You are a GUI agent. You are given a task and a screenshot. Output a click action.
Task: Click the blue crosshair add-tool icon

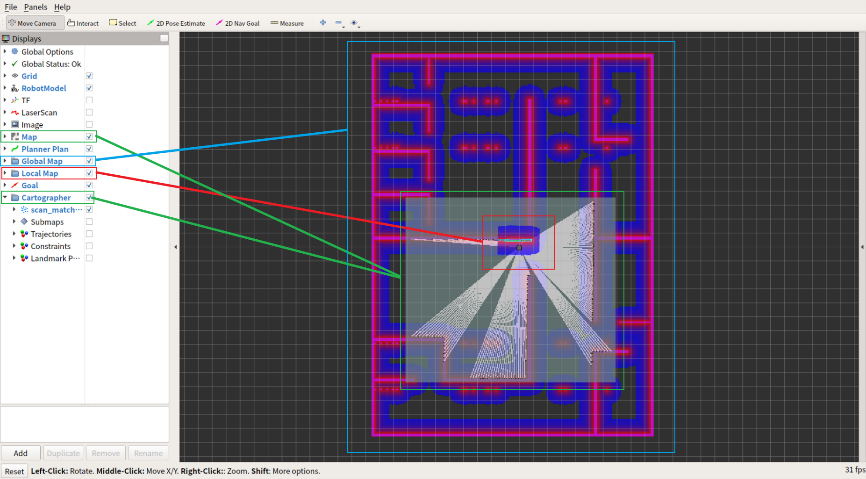point(322,23)
